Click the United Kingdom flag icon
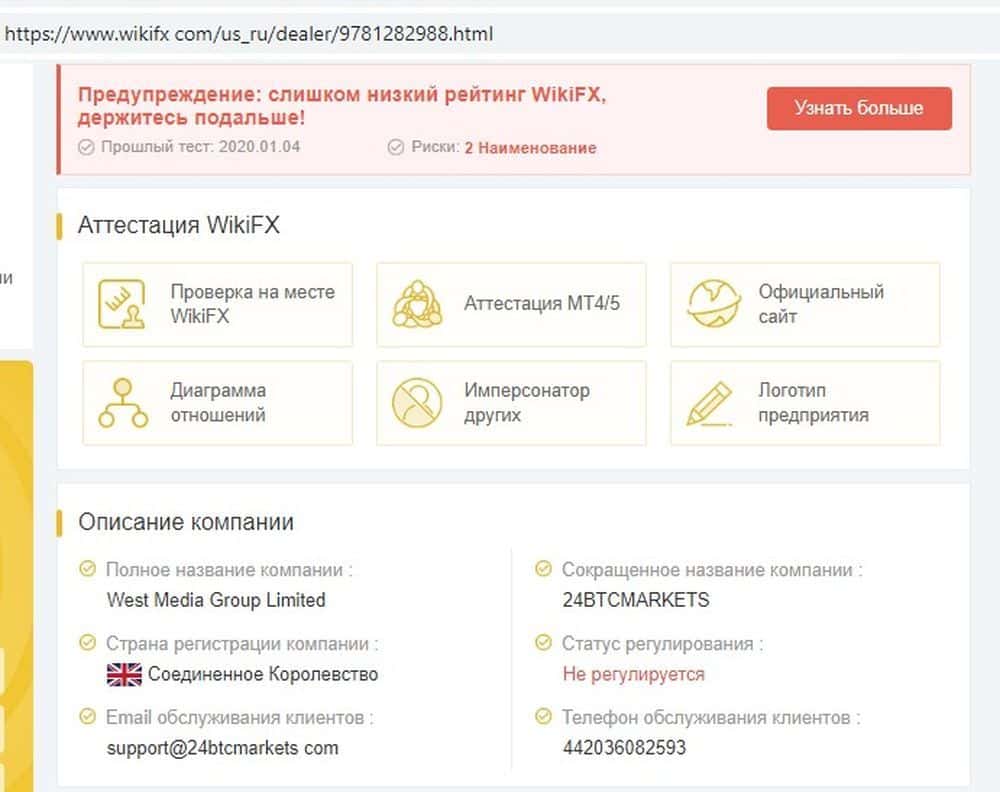 (x=124, y=674)
